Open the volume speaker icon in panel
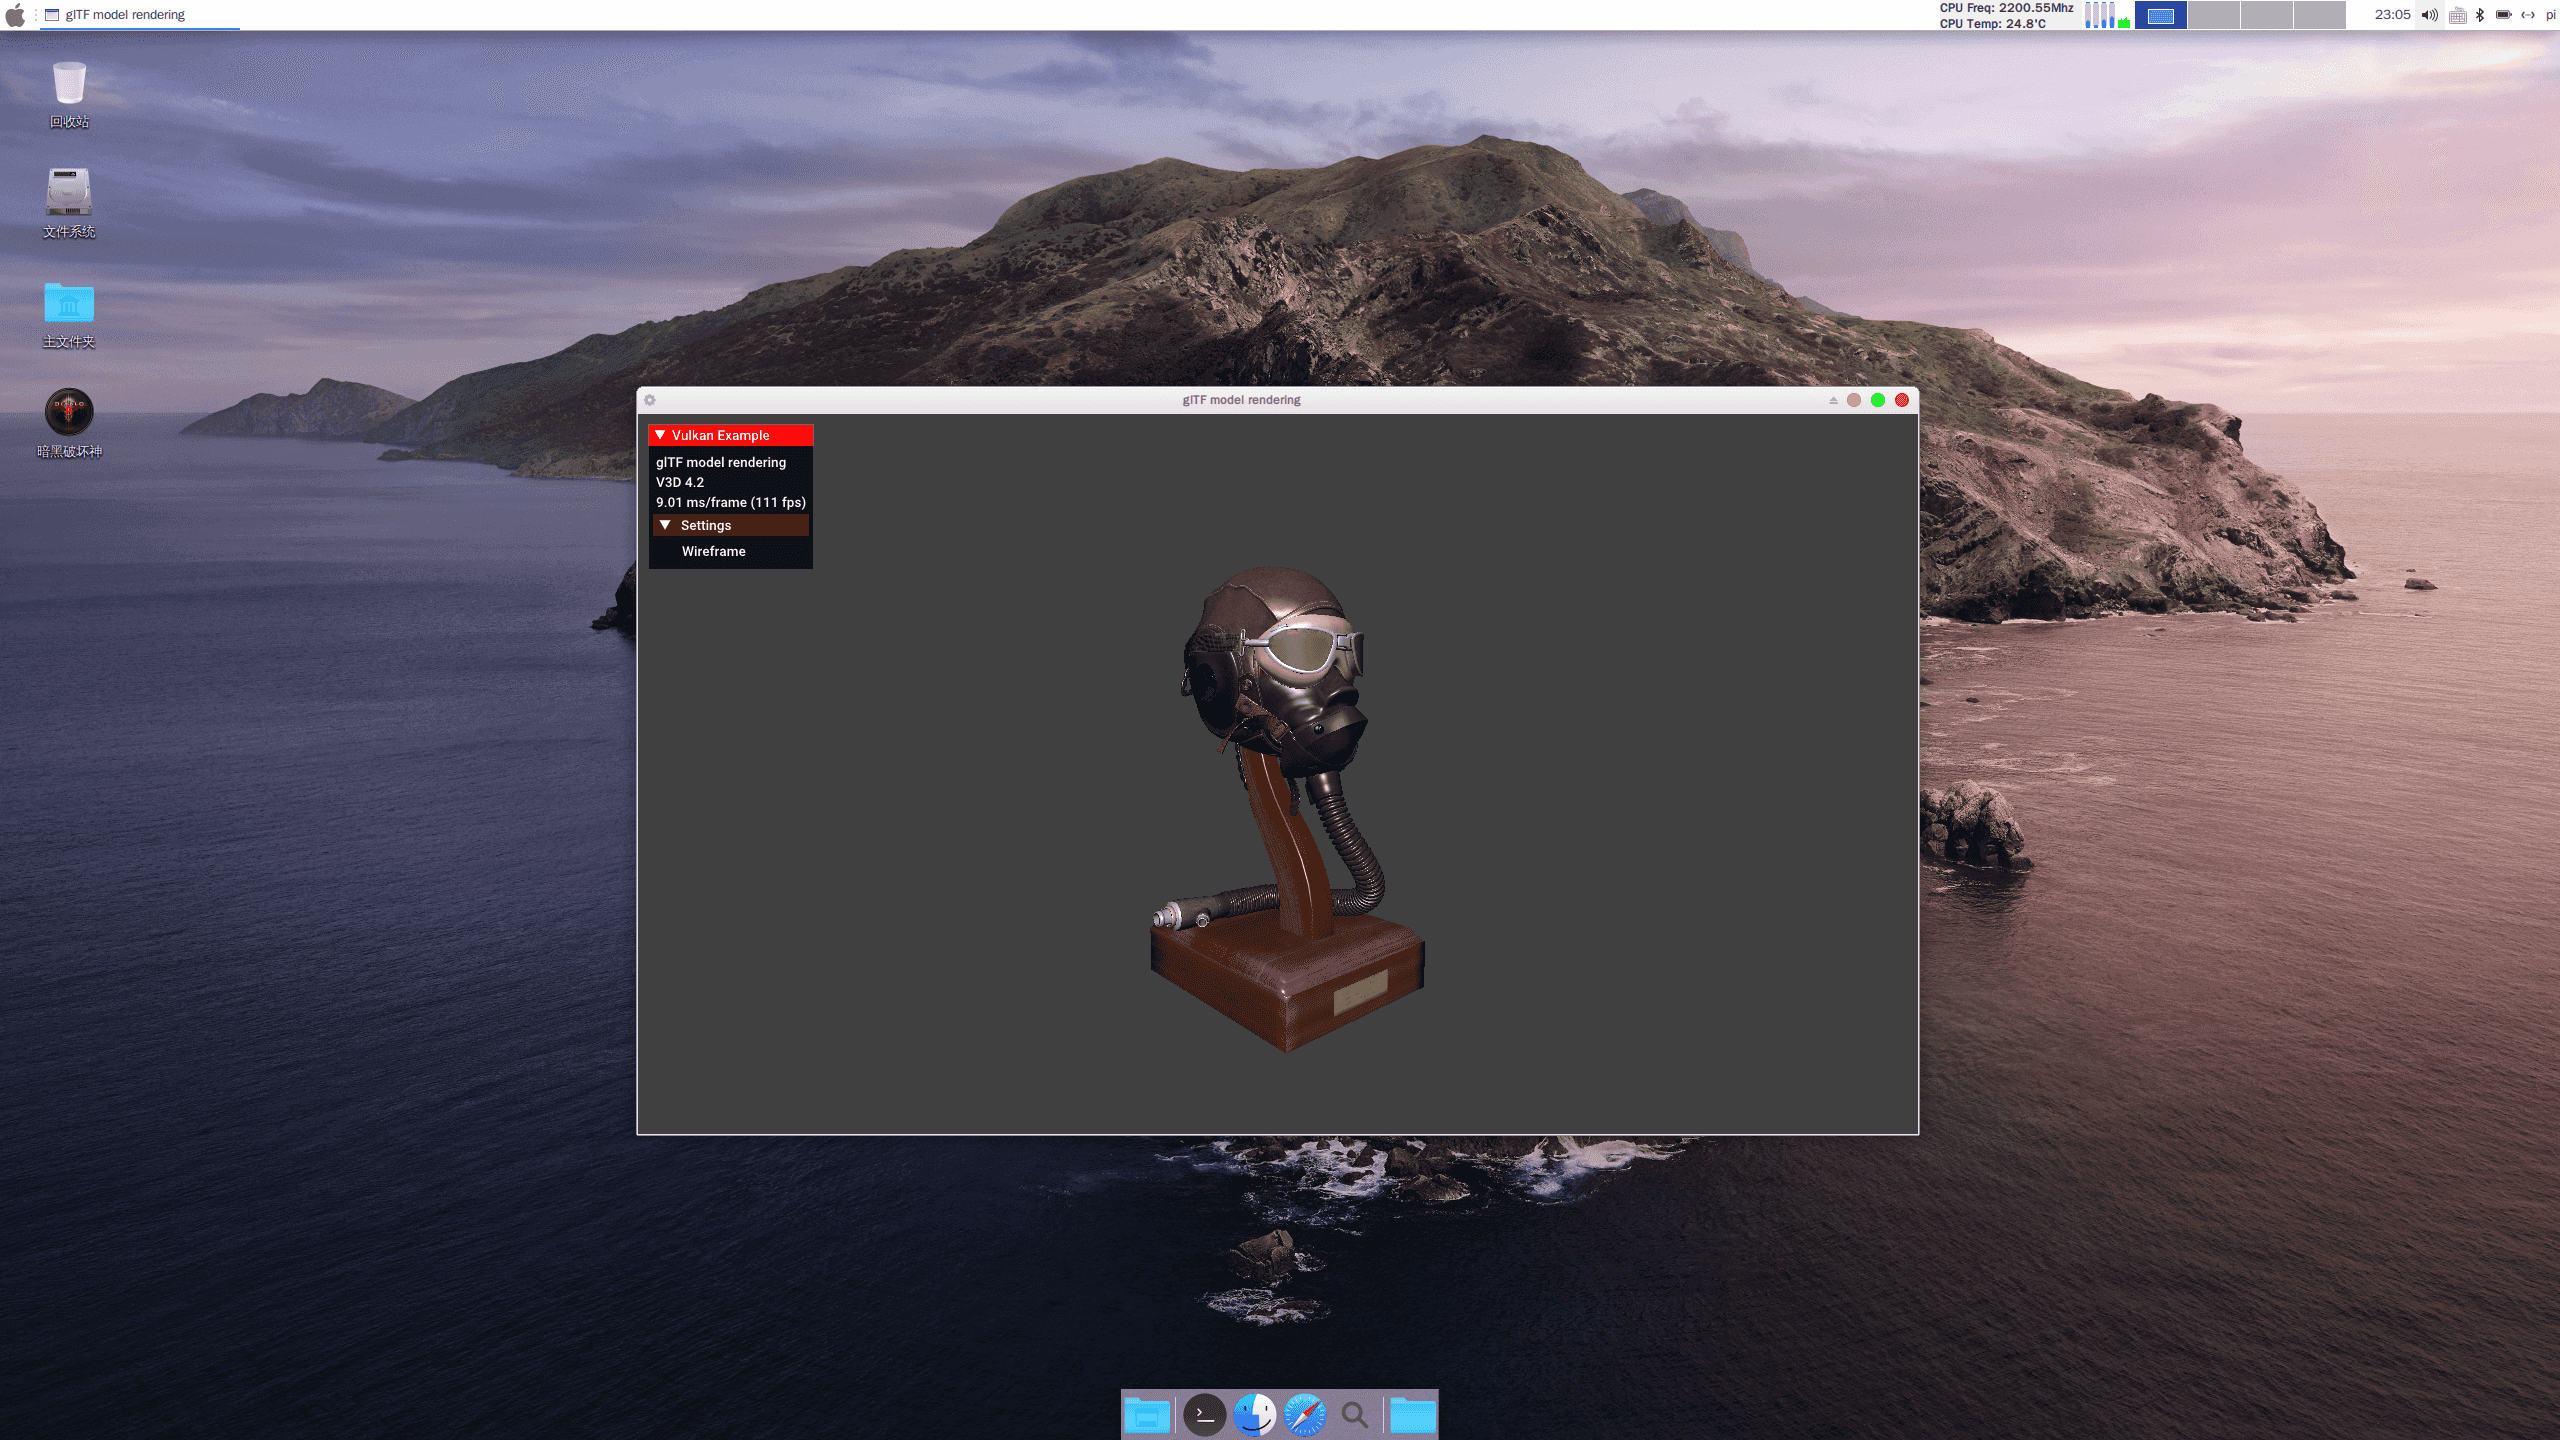This screenshot has width=2560, height=1440. pyautogui.click(x=2429, y=15)
